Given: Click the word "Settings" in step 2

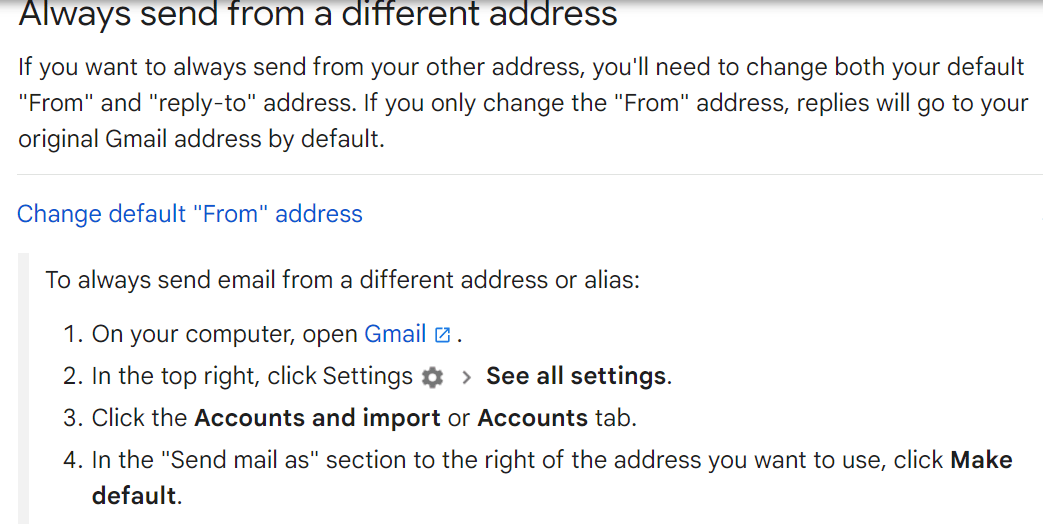Looking at the screenshot, I should (x=367, y=376).
